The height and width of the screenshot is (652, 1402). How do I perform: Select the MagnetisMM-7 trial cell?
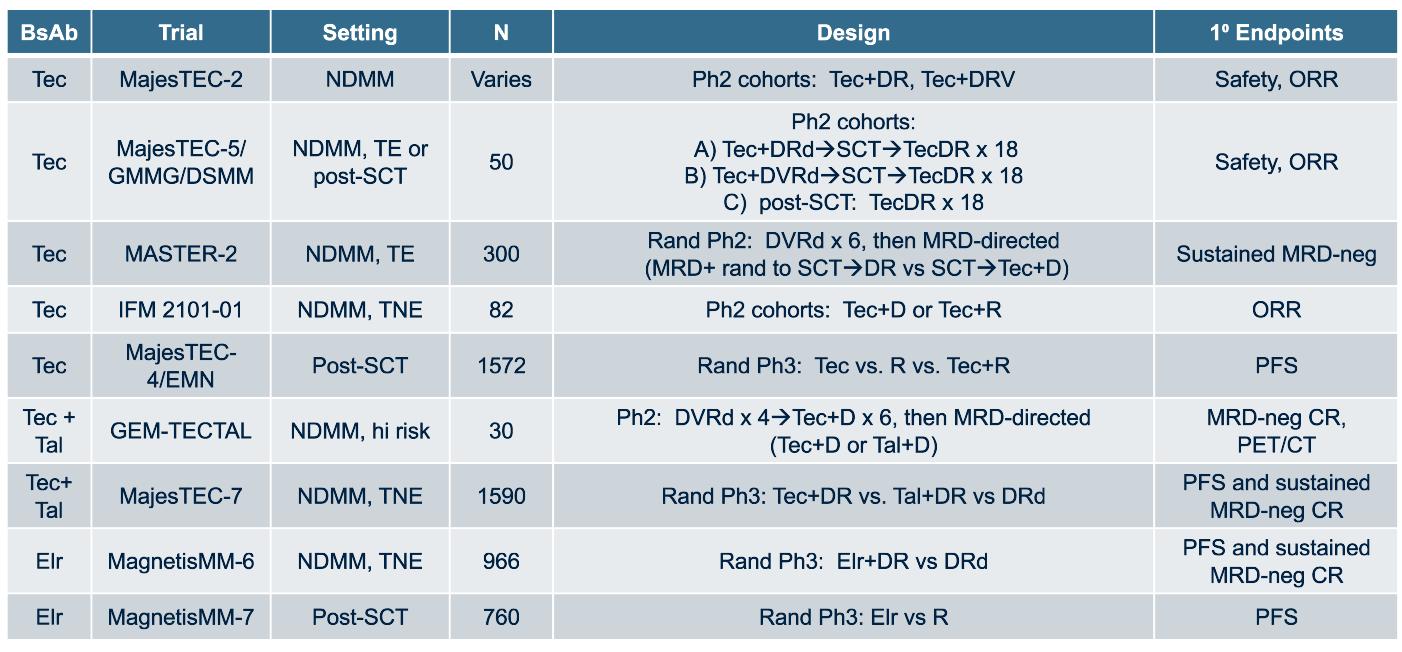[x=180, y=617]
